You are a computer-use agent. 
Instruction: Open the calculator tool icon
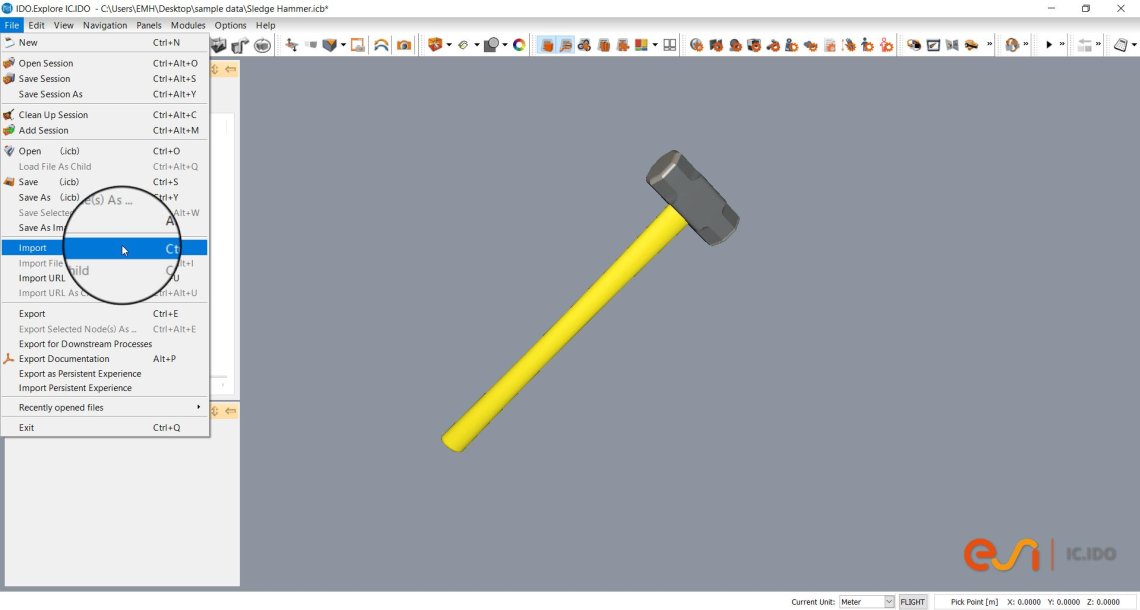click(x=1120, y=45)
